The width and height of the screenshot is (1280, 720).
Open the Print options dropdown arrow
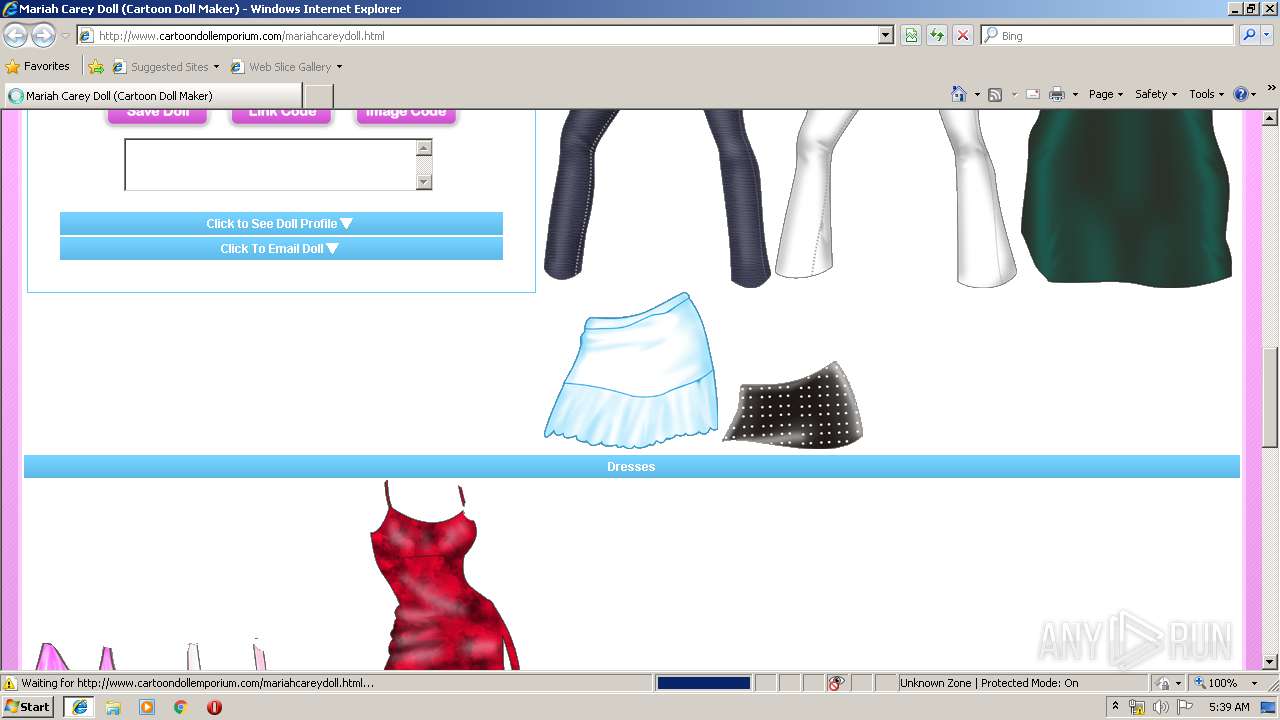point(1075,94)
